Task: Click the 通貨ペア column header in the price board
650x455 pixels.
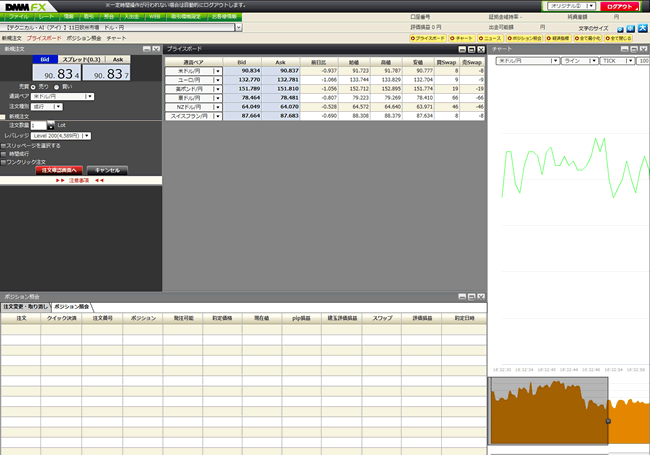Action: click(194, 62)
